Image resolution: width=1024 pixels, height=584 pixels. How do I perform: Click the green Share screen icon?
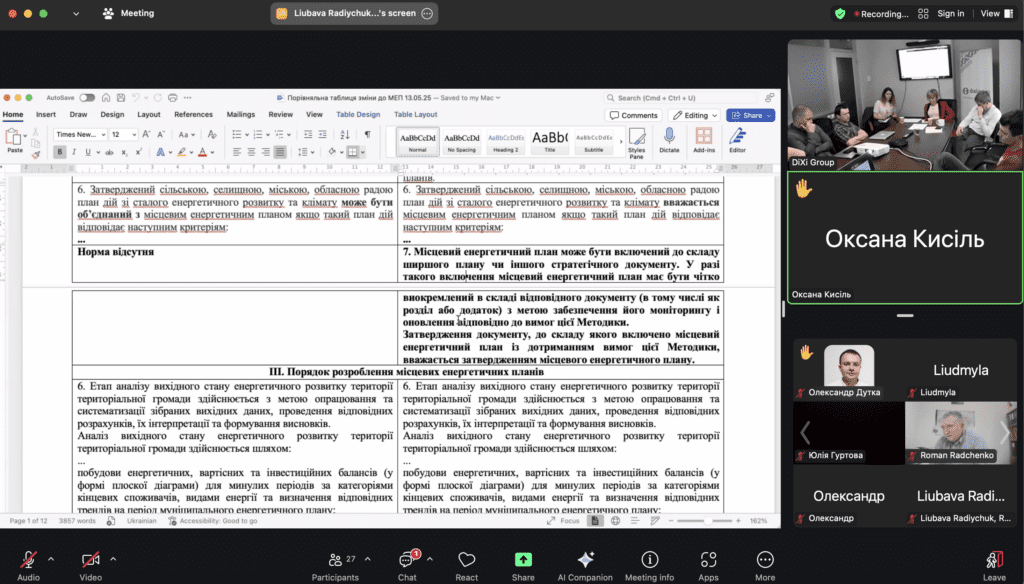pyautogui.click(x=523, y=560)
